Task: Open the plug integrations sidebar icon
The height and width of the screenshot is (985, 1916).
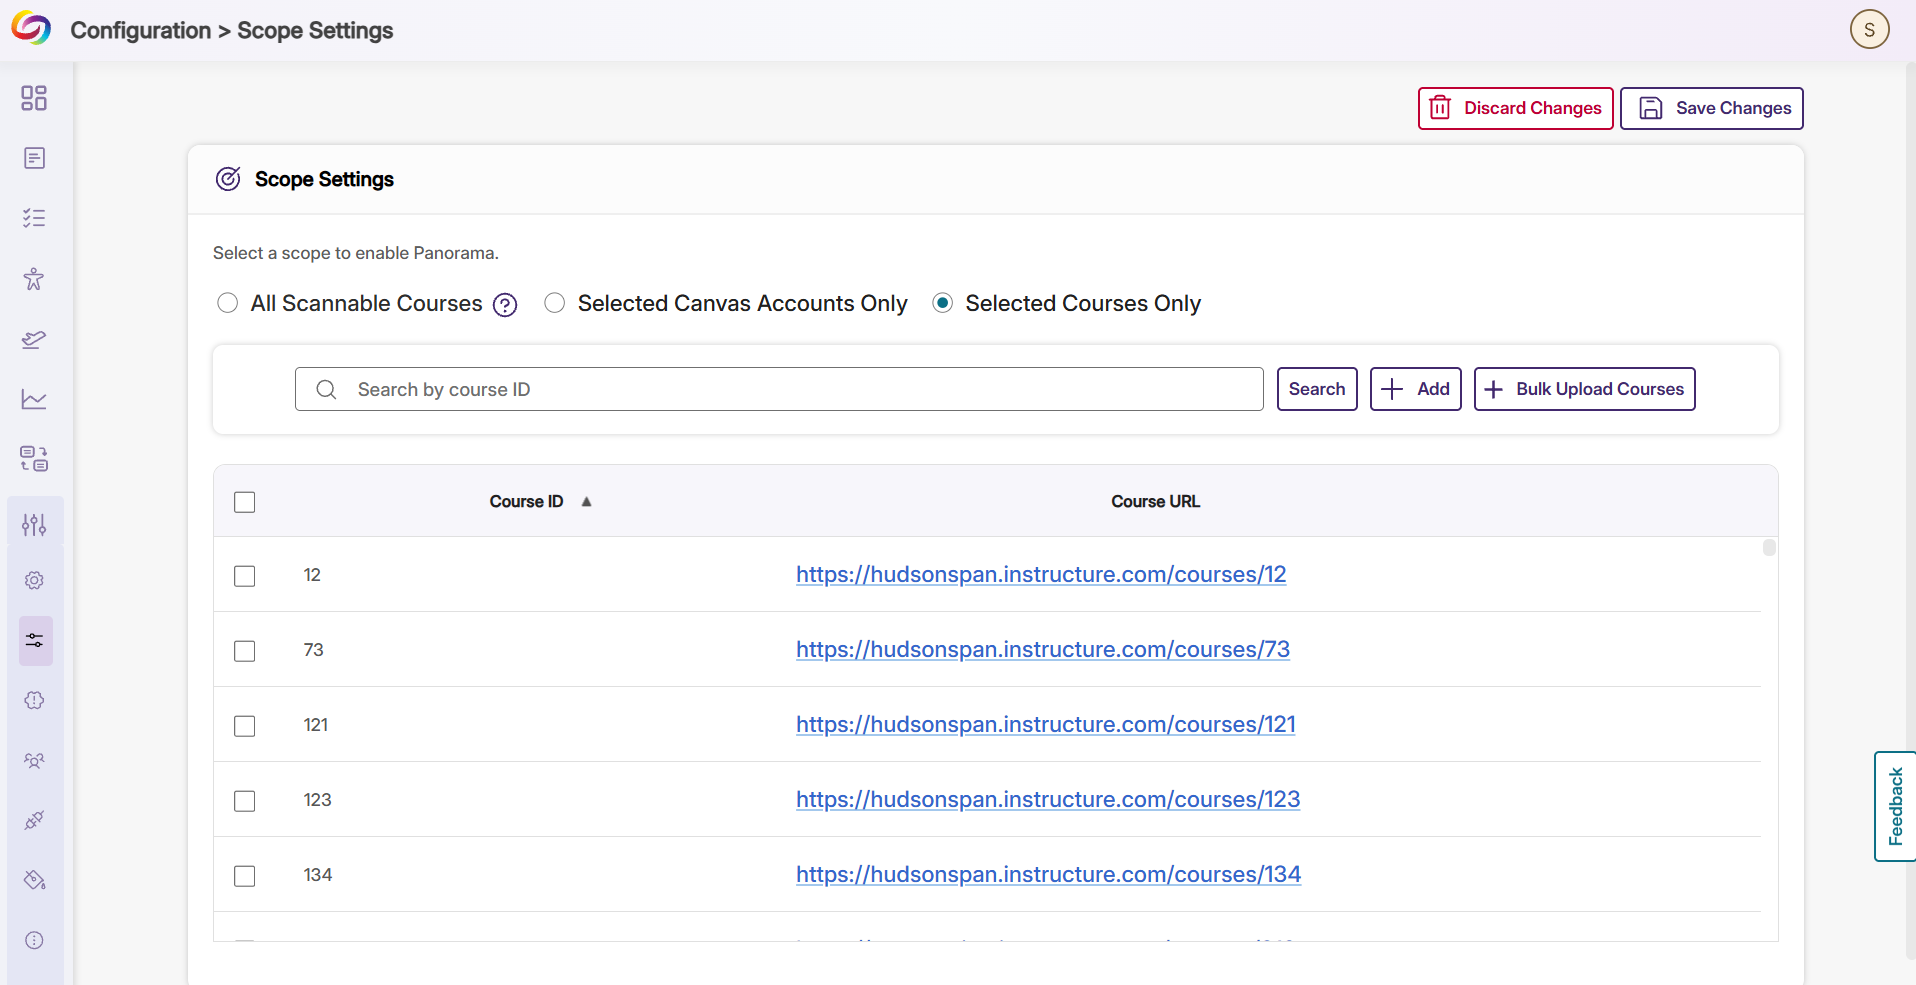Action: coord(34,821)
